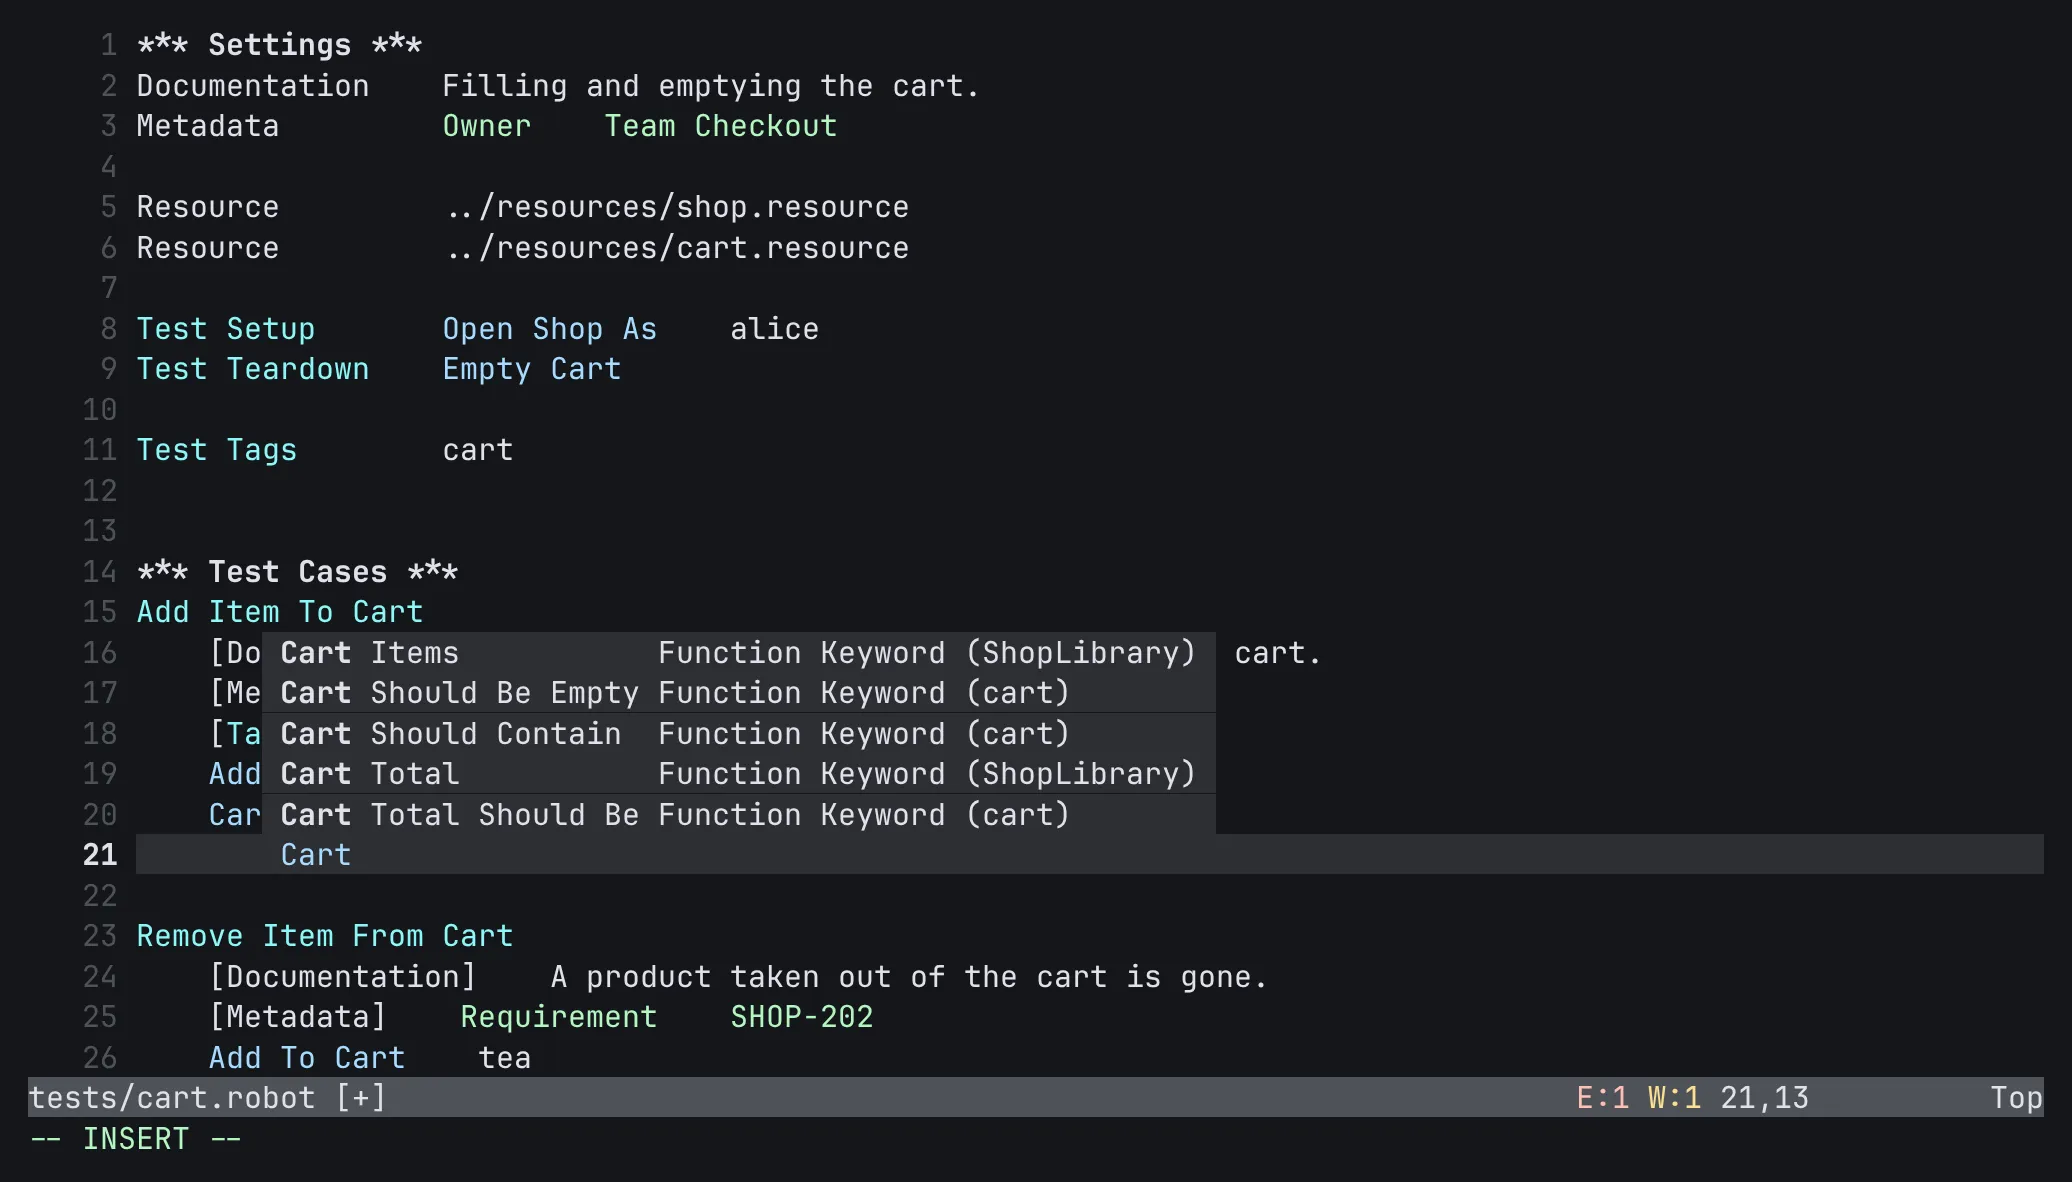Click line number 21 in gutter
Image resolution: width=2072 pixels, height=1182 pixels.
[100, 854]
